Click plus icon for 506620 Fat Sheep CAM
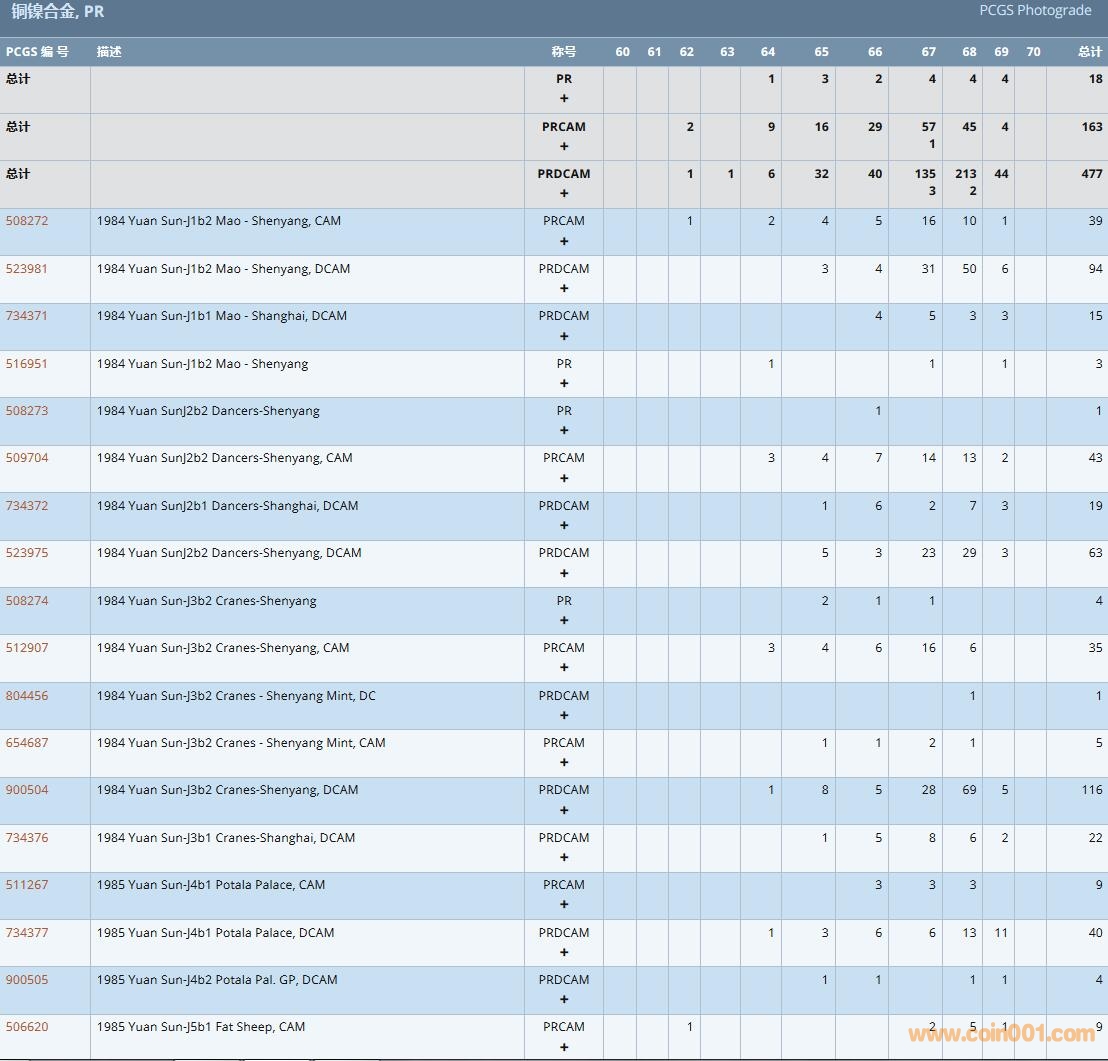Image resolution: width=1108 pixels, height=1061 pixels. (564, 1047)
